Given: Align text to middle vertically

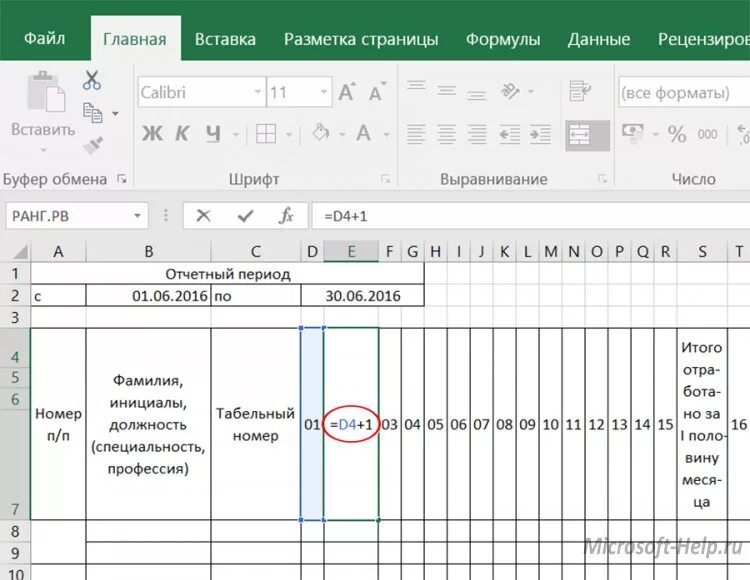Looking at the screenshot, I should pos(447,91).
